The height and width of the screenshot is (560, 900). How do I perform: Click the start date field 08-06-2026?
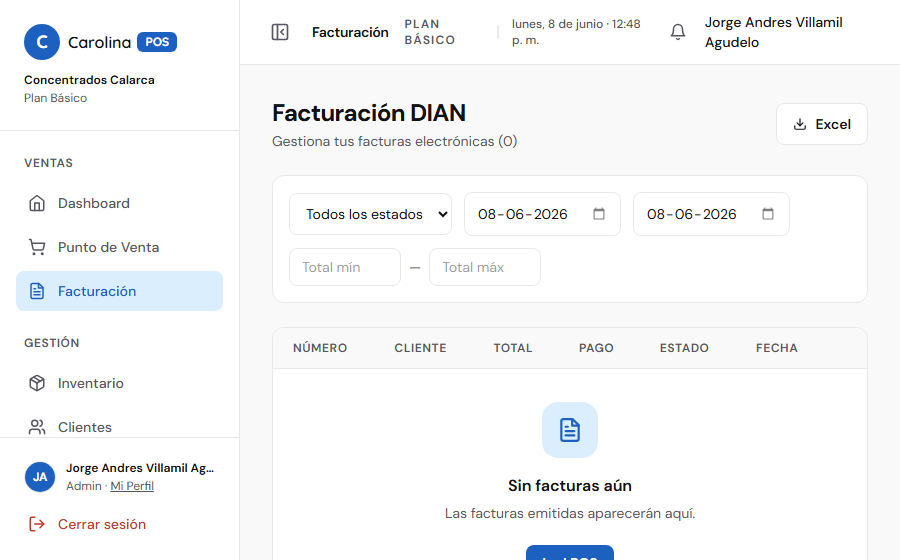542,214
